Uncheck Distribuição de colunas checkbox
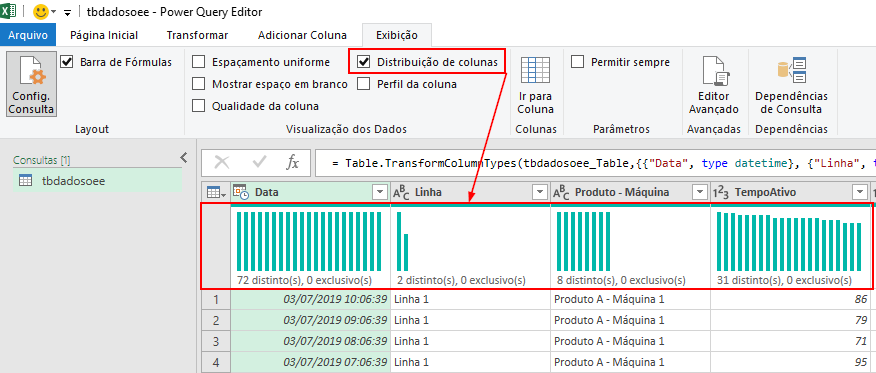The width and height of the screenshot is (876, 373). coord(364,62)
